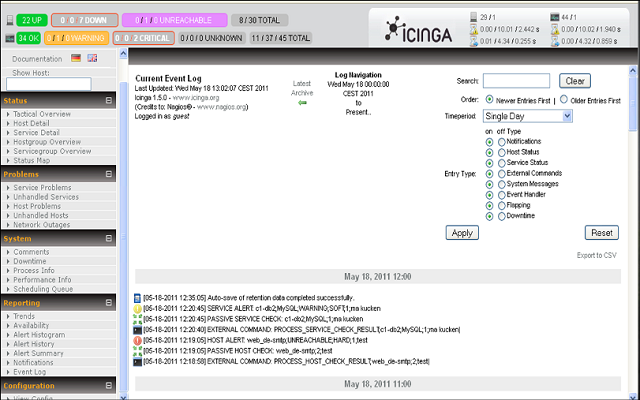Click the red HOST ALERT unreachable icon
Image resolution: width=640 pixels, height=400 pixels.
pyautogui.click(x=138, y=340)
